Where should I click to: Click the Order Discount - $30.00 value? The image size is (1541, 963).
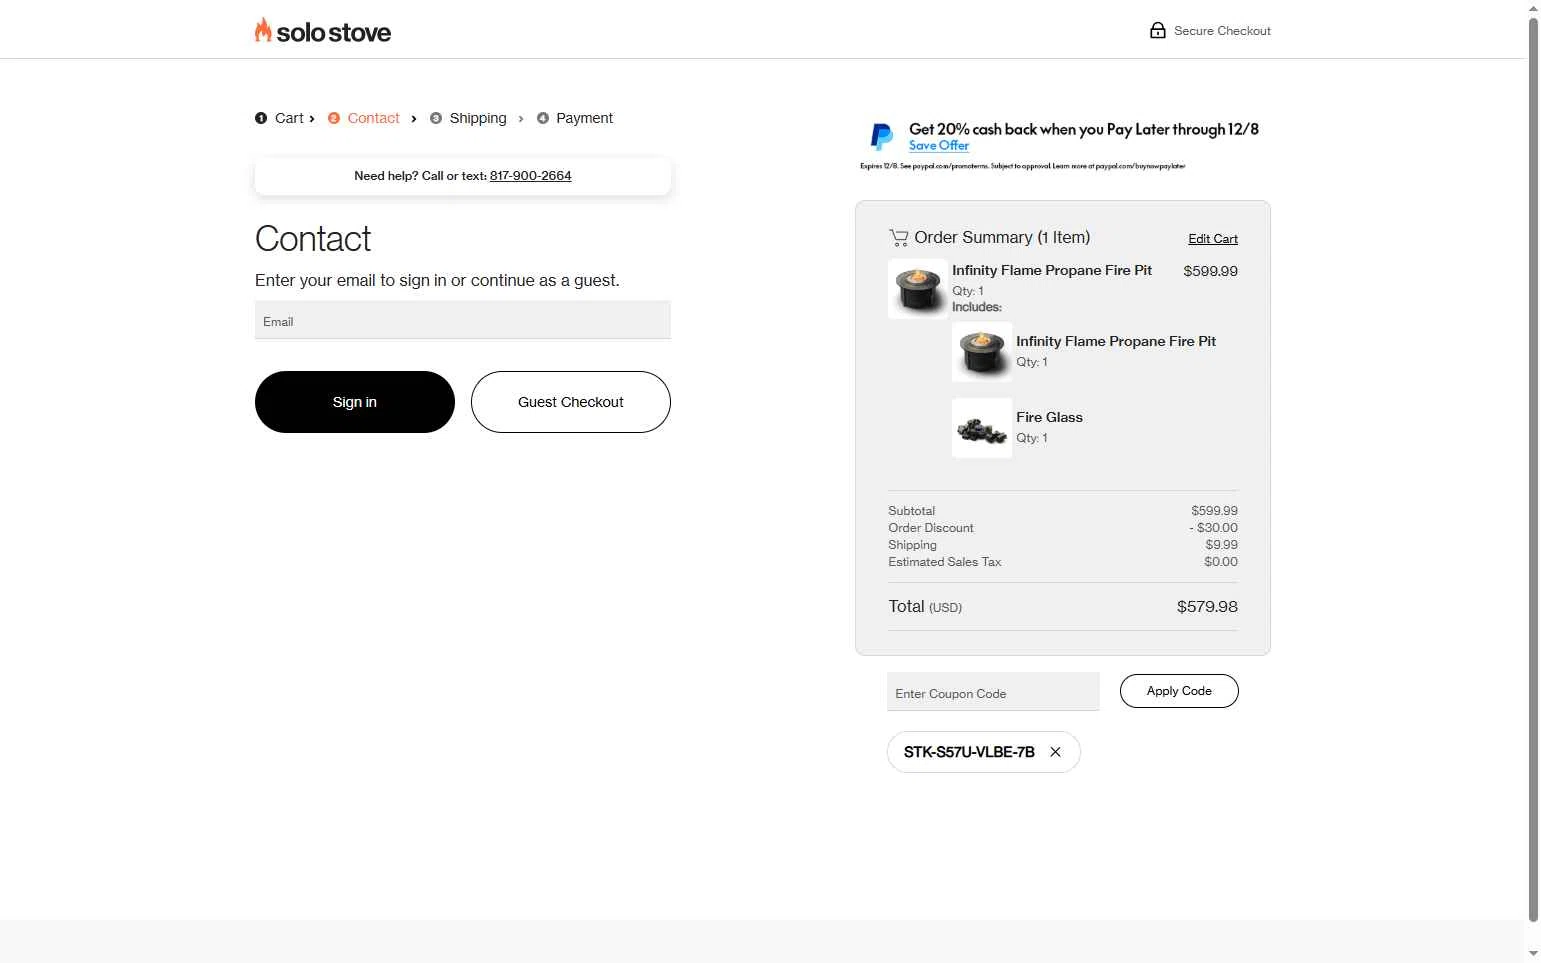coord(1213,528)
